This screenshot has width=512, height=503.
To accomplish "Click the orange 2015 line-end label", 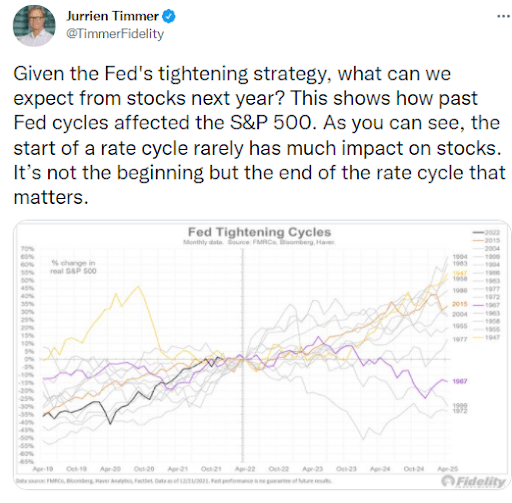I will [x=460, y=304].
